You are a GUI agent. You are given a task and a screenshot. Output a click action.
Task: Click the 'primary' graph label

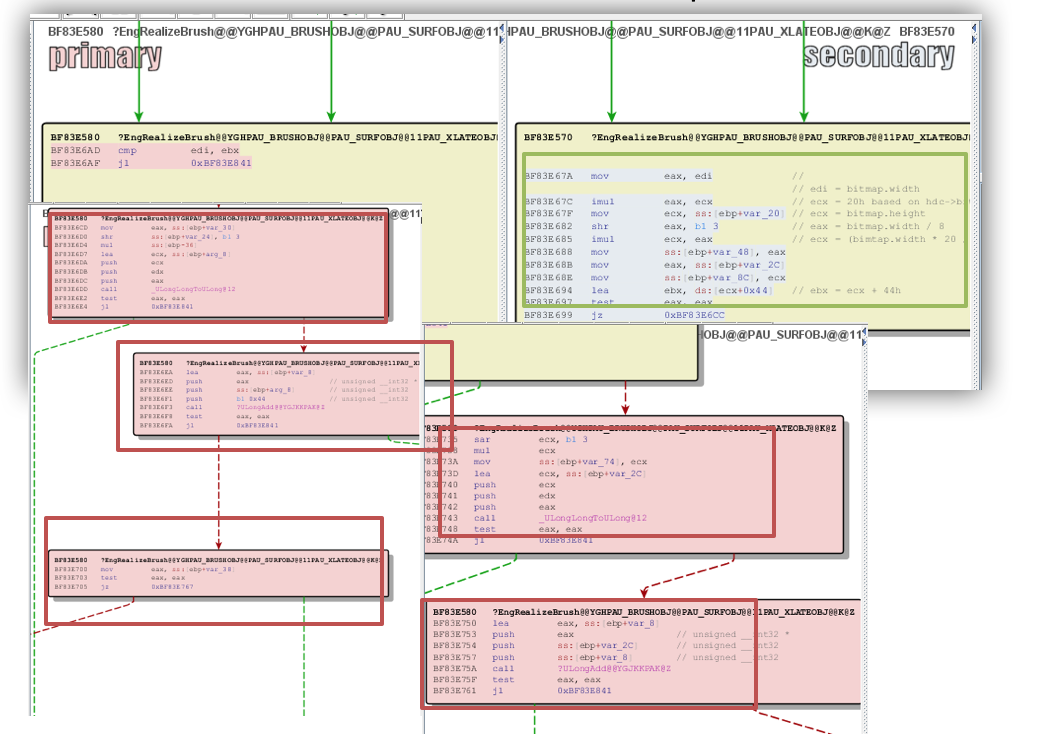(x=105, y=56)
